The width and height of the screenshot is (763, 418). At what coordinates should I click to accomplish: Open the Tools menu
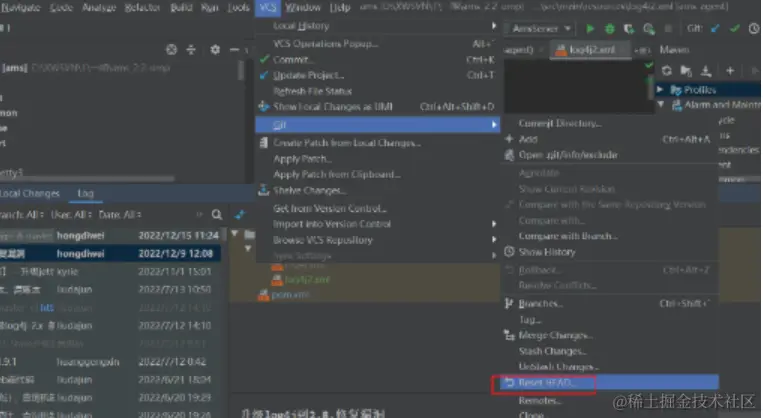[x=238, y=7]
